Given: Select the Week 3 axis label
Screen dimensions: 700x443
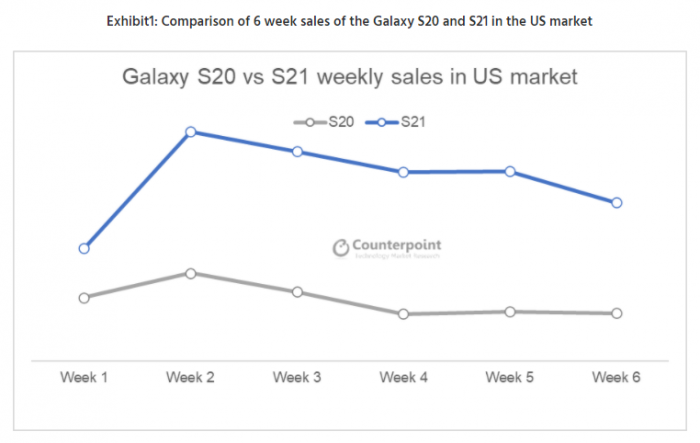Looking at the screenshot, I should pos(297,377).
